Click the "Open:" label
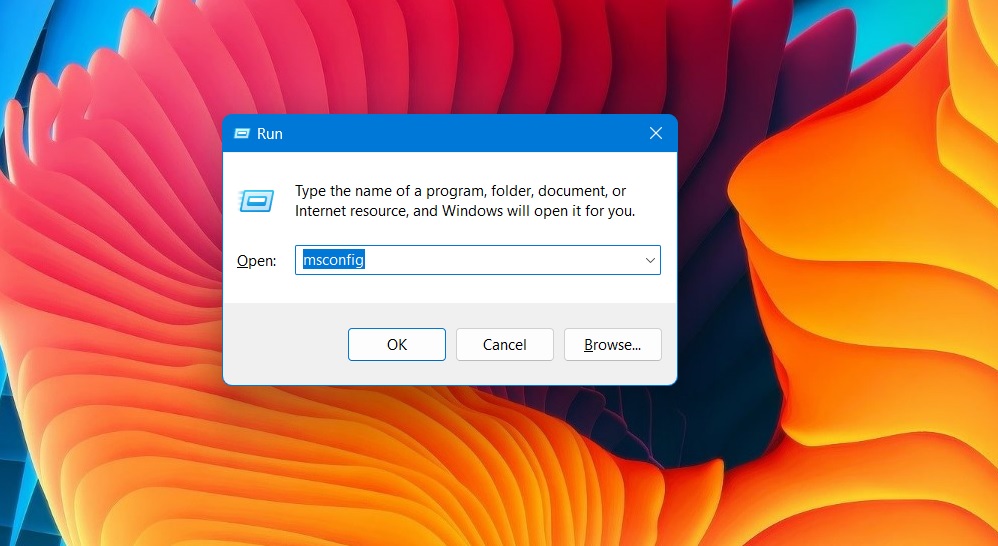Viewport: 998px width, 546px height. [257, 261]
